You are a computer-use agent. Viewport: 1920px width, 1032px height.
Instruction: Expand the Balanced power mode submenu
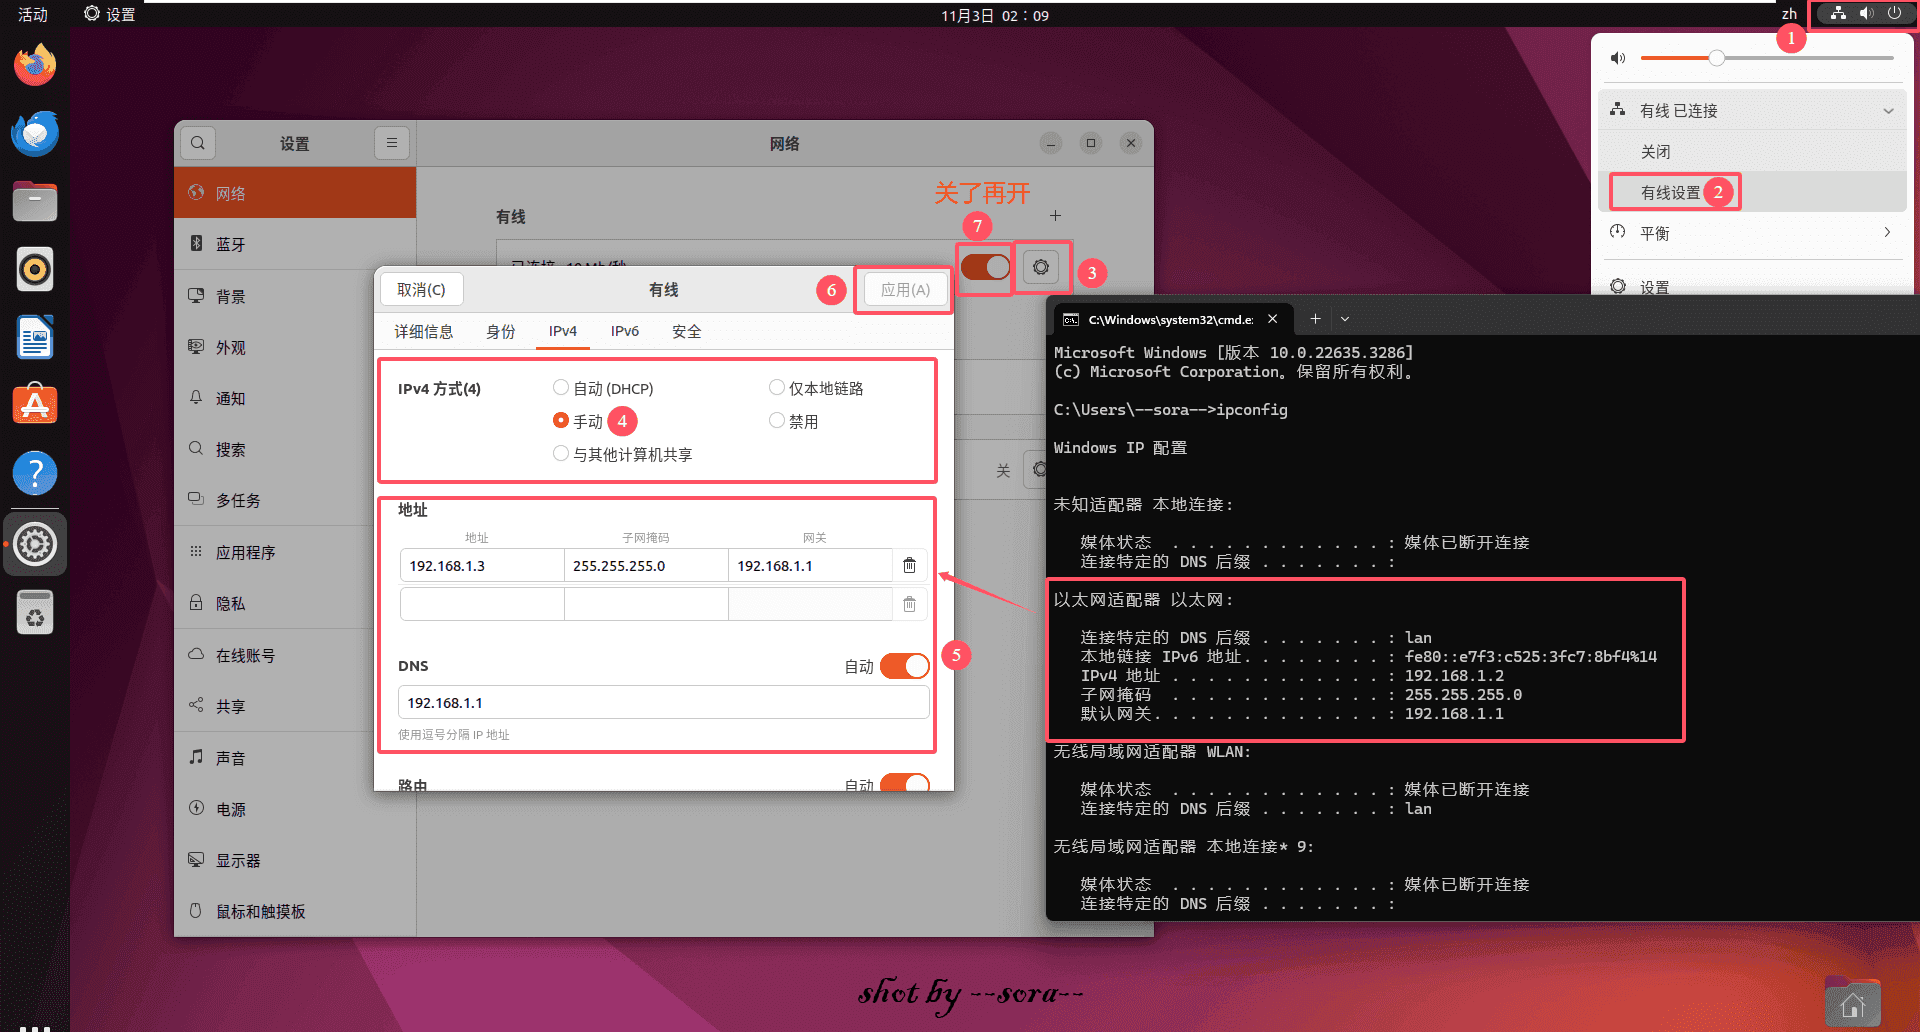tap(1887, 232)
